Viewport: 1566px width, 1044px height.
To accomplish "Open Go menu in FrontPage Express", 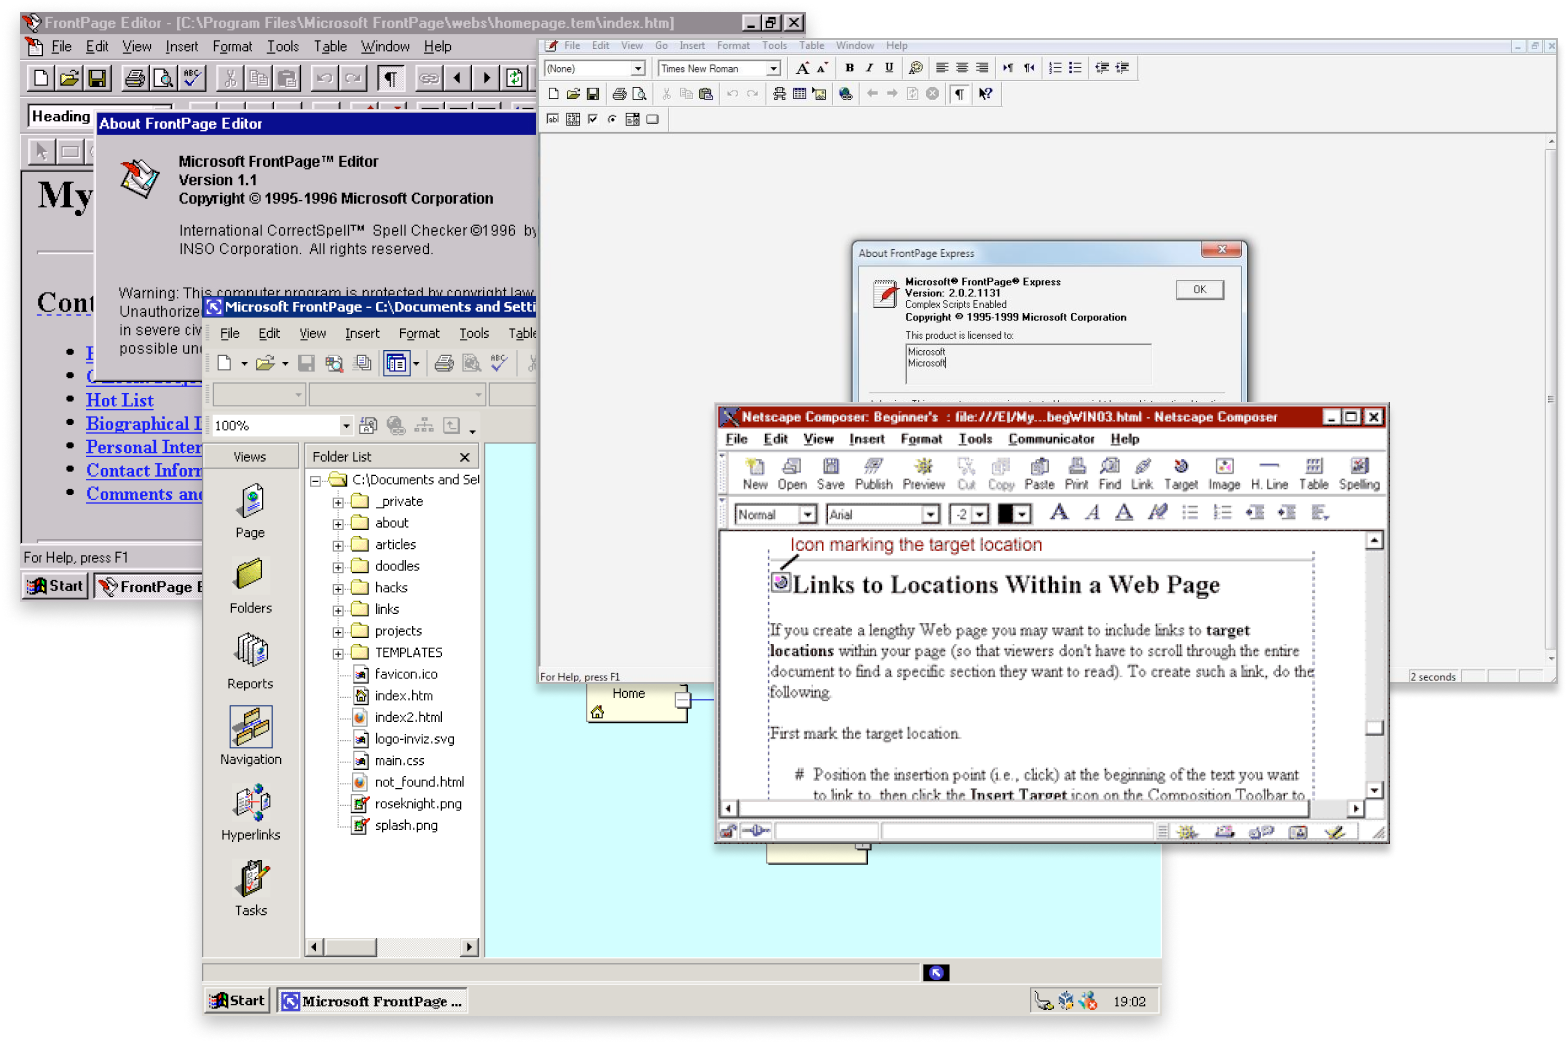I will pos(661,45).
